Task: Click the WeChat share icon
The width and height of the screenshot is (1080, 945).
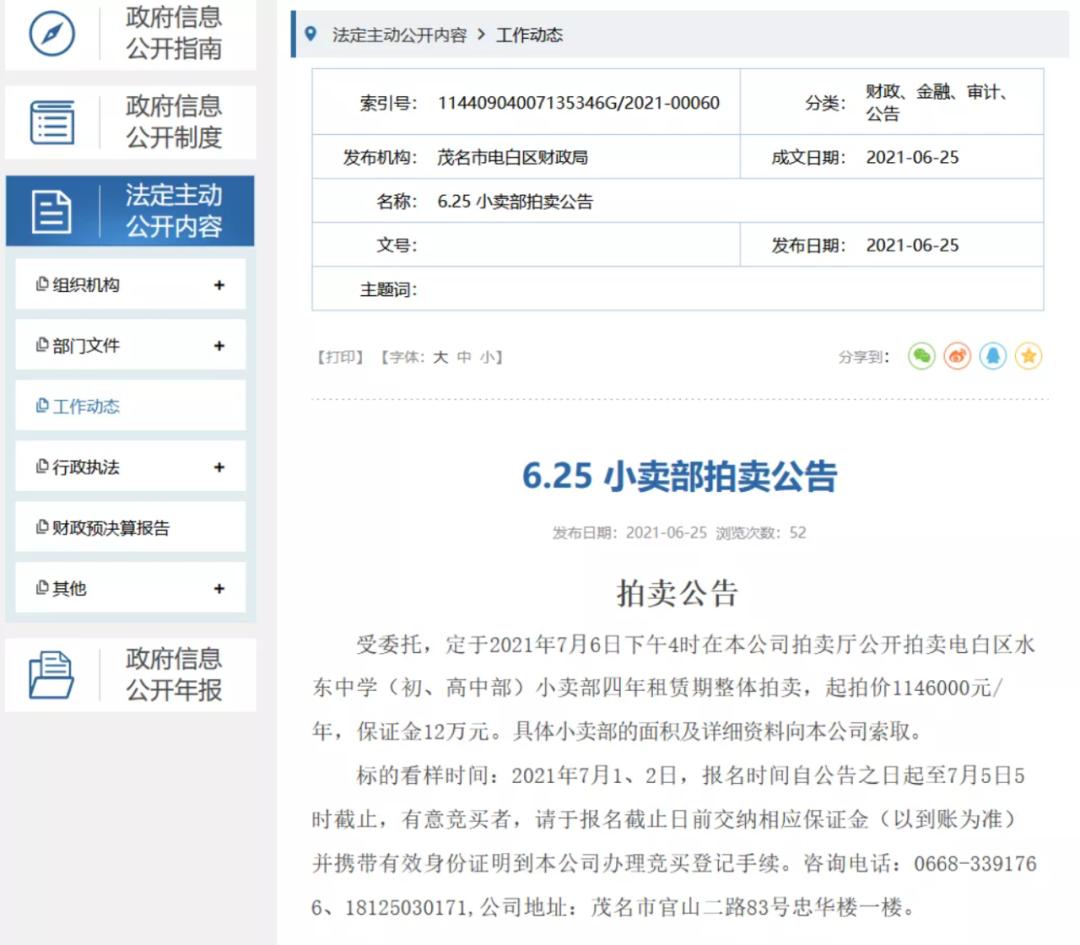Action: (x=921, y=356)
